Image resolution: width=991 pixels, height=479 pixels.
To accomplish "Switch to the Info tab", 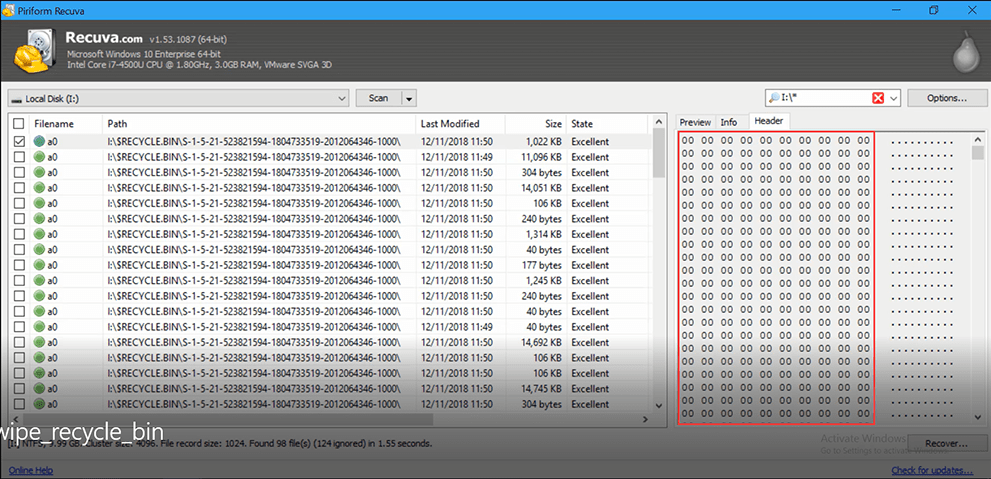I will 729,122.
